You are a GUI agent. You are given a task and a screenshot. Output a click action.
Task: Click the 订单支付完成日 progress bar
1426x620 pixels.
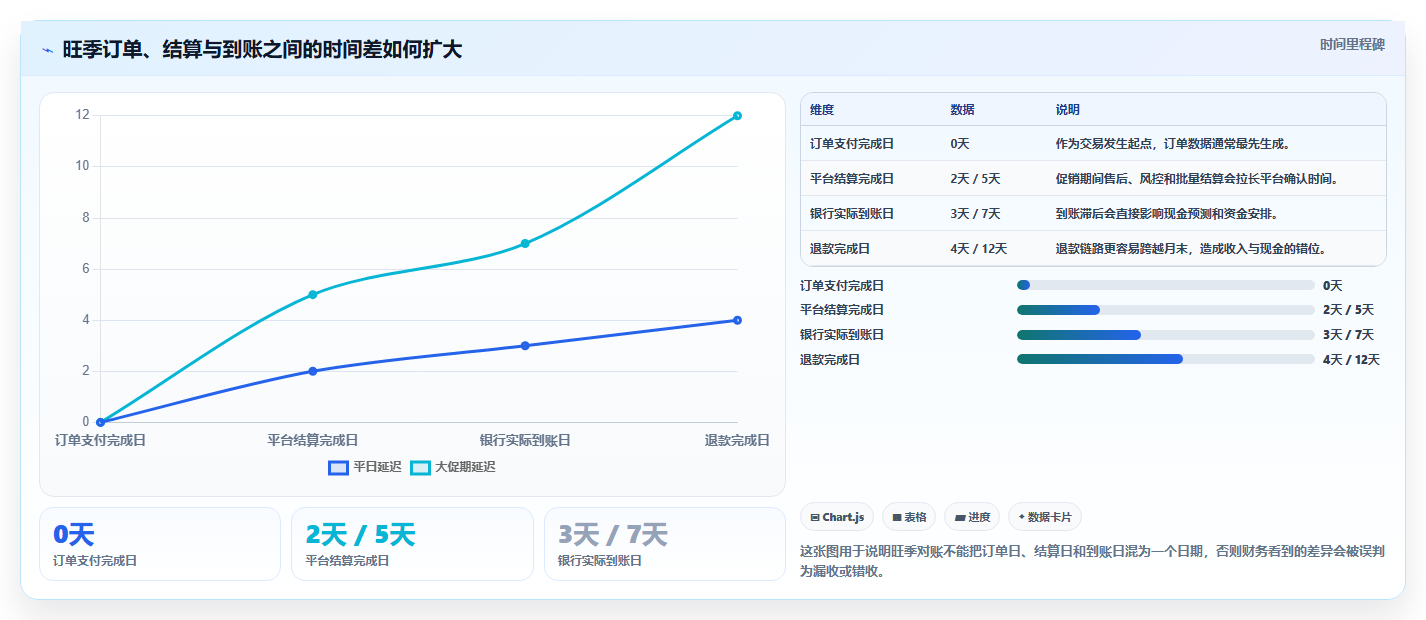(1165, 285)
